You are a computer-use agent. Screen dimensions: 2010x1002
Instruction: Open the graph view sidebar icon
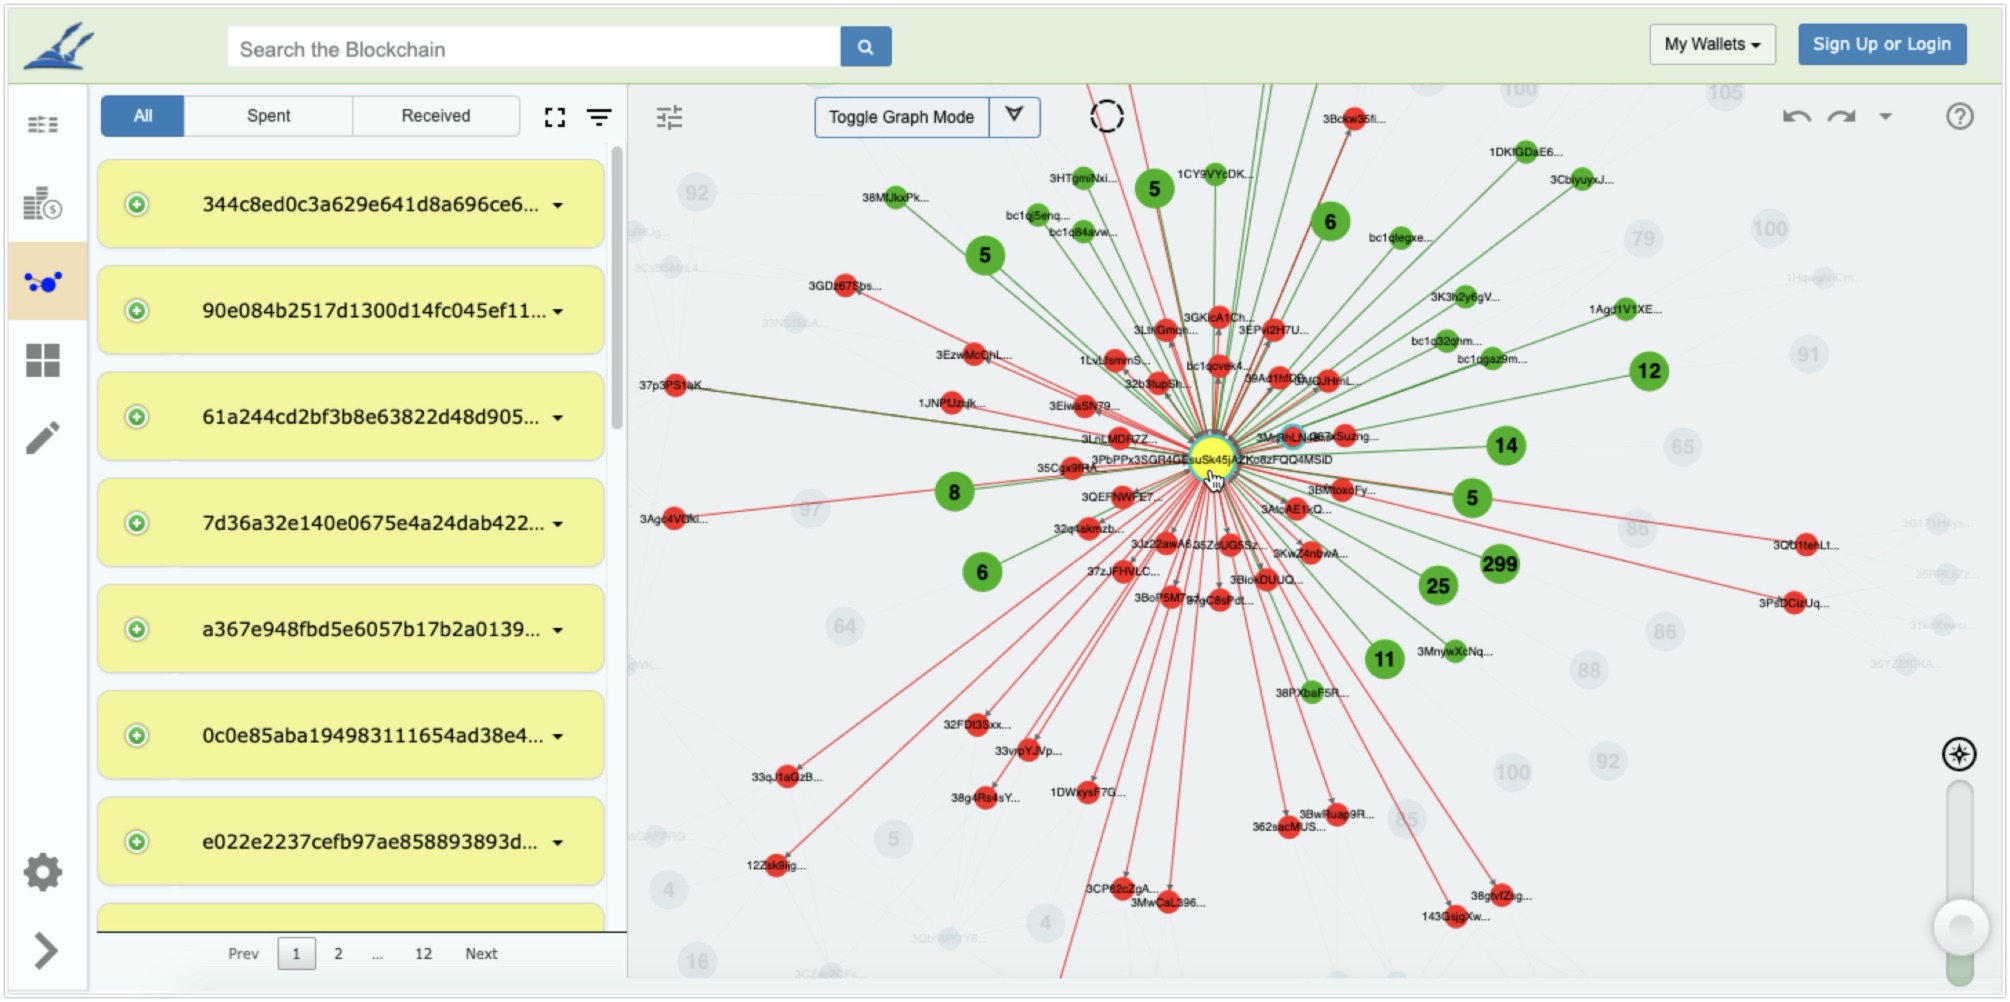[44, 282]
